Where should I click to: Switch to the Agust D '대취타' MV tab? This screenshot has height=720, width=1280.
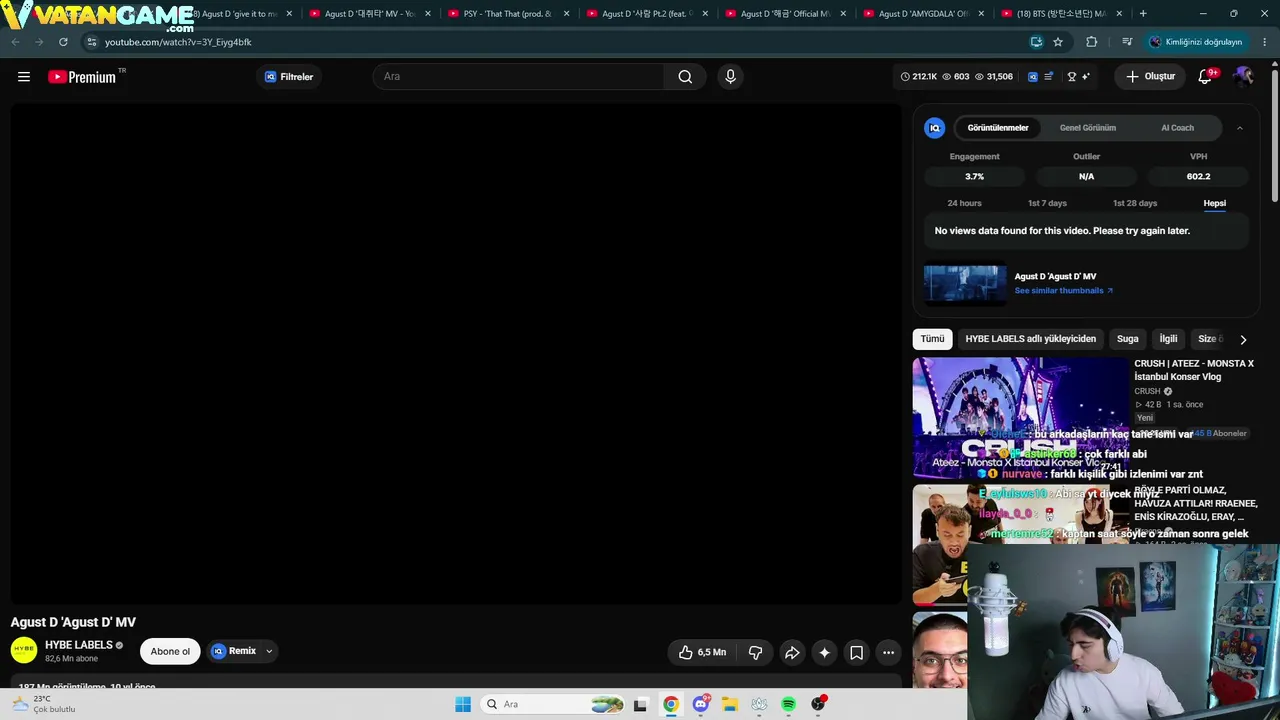pyautogui.click(x=368, y=14)
